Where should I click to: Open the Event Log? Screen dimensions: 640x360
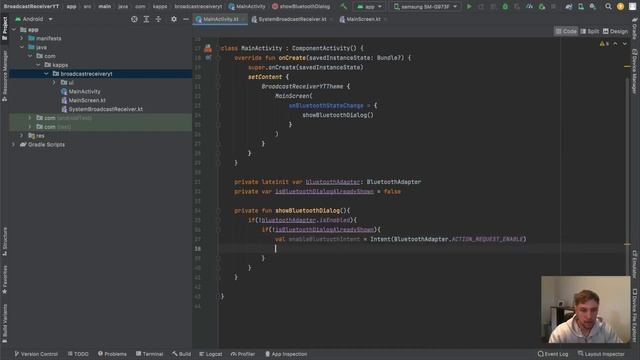point(553,354)
